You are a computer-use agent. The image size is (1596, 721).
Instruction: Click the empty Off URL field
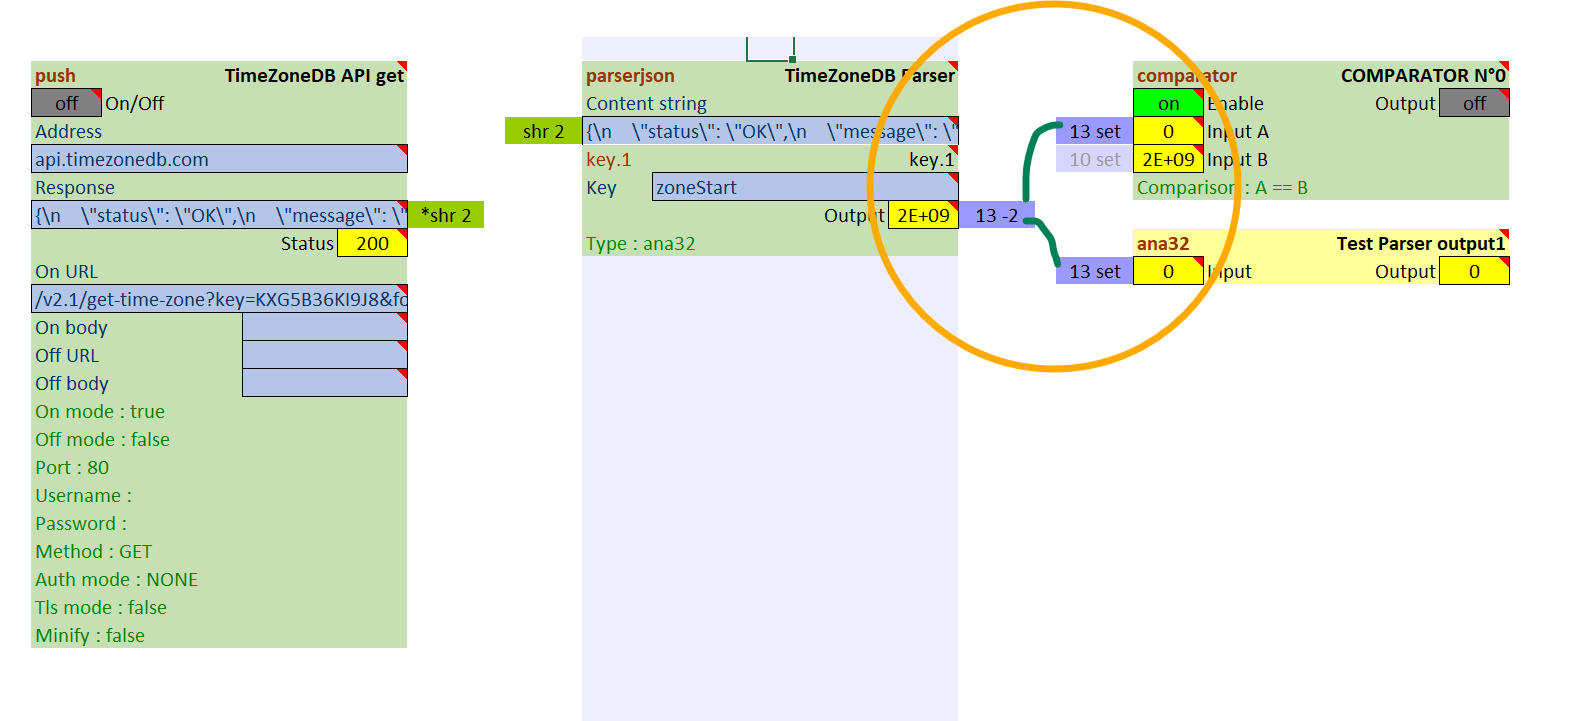tap(324, 355)
